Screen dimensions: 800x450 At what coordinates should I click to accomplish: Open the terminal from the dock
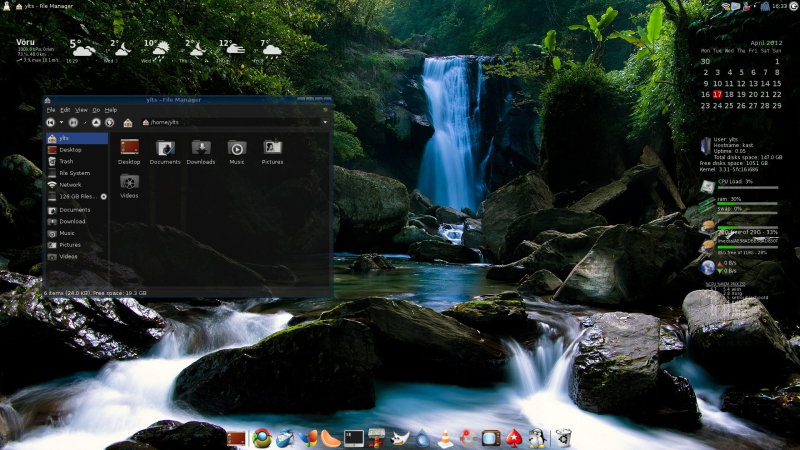tap(354, 438)
